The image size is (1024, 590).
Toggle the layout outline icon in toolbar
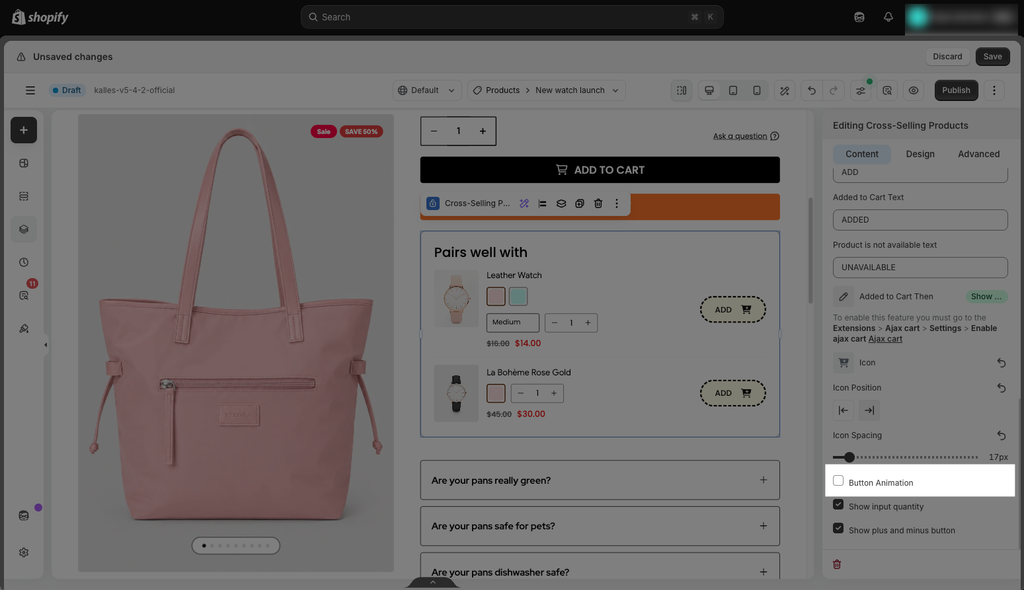[681, 90]
